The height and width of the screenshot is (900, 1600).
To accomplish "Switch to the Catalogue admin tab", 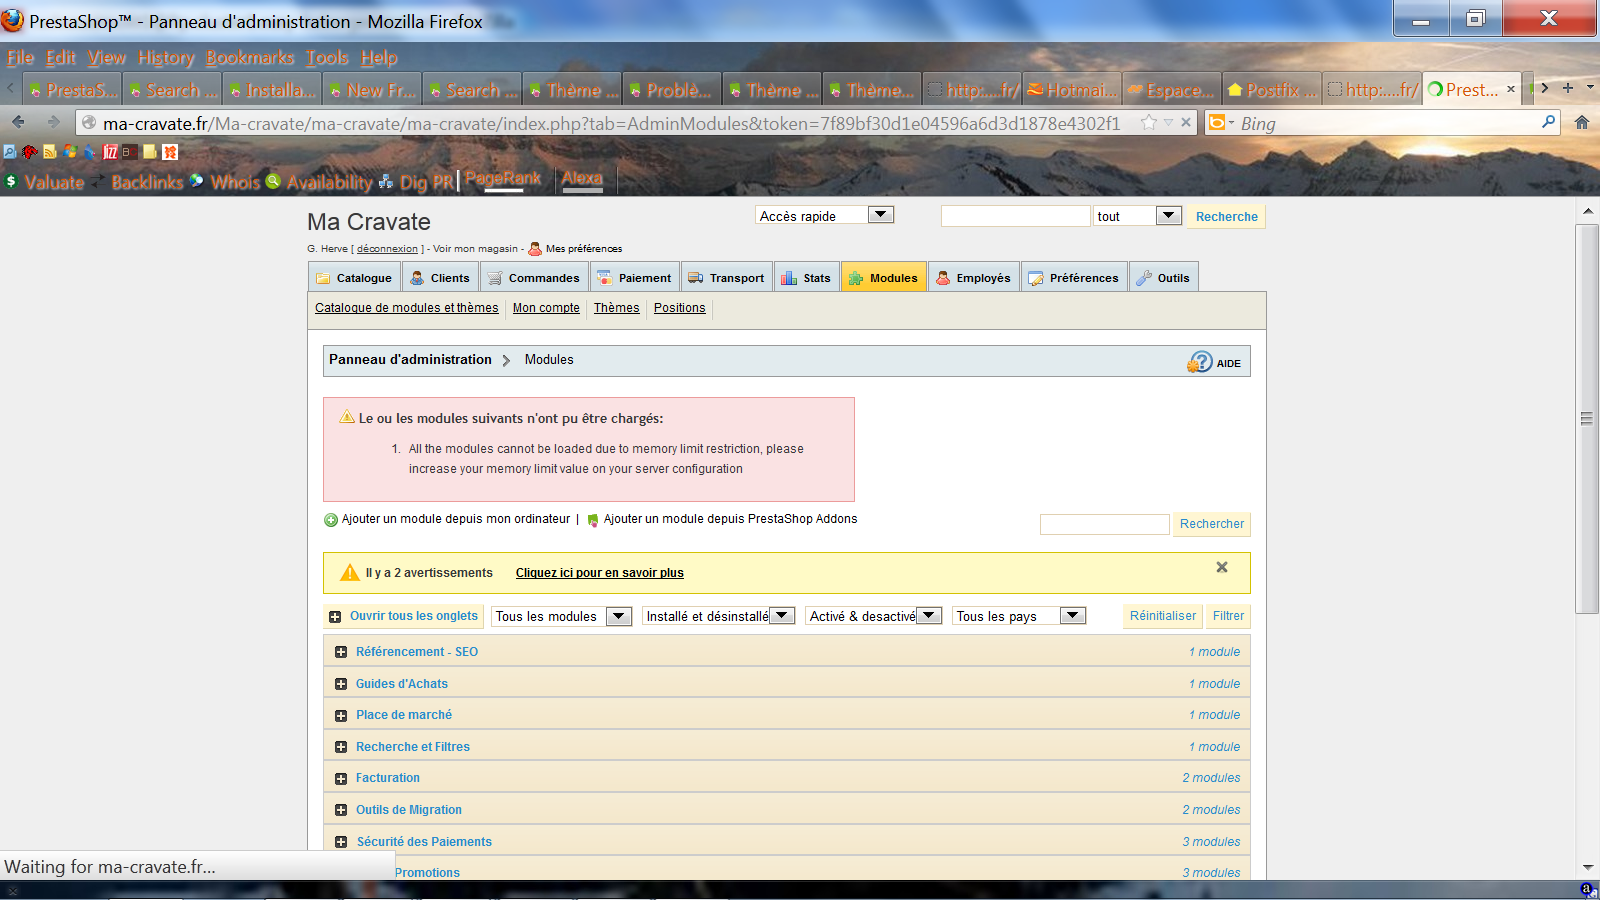I will click(x=354, y=277).
